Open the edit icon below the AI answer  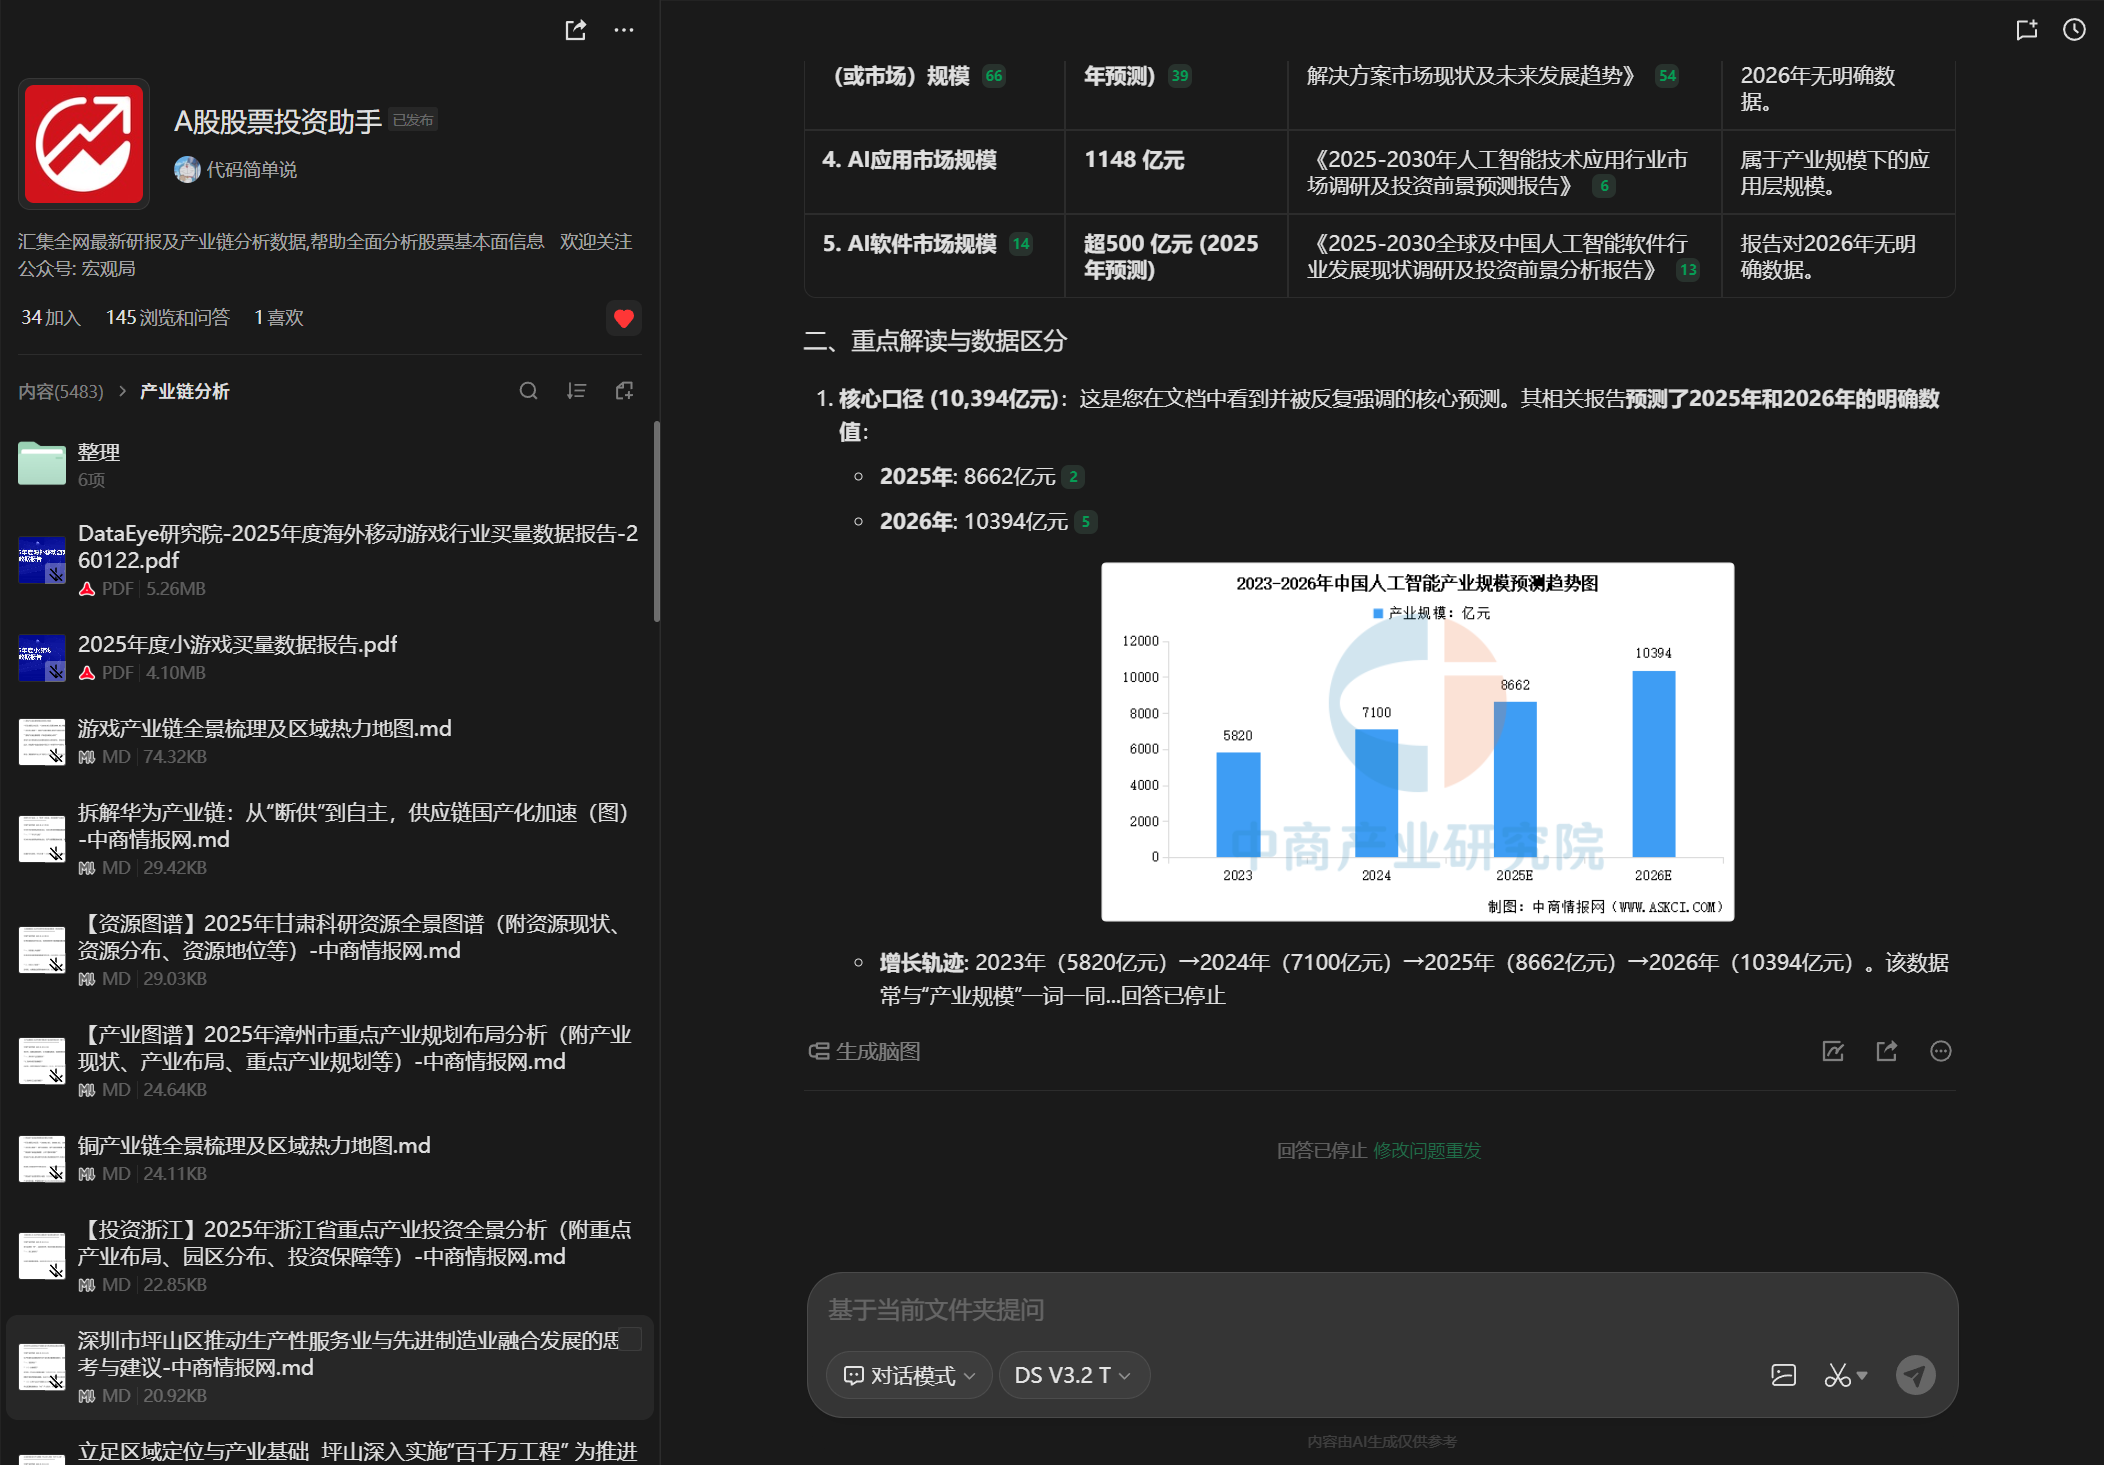(x=1832, y=1051)
